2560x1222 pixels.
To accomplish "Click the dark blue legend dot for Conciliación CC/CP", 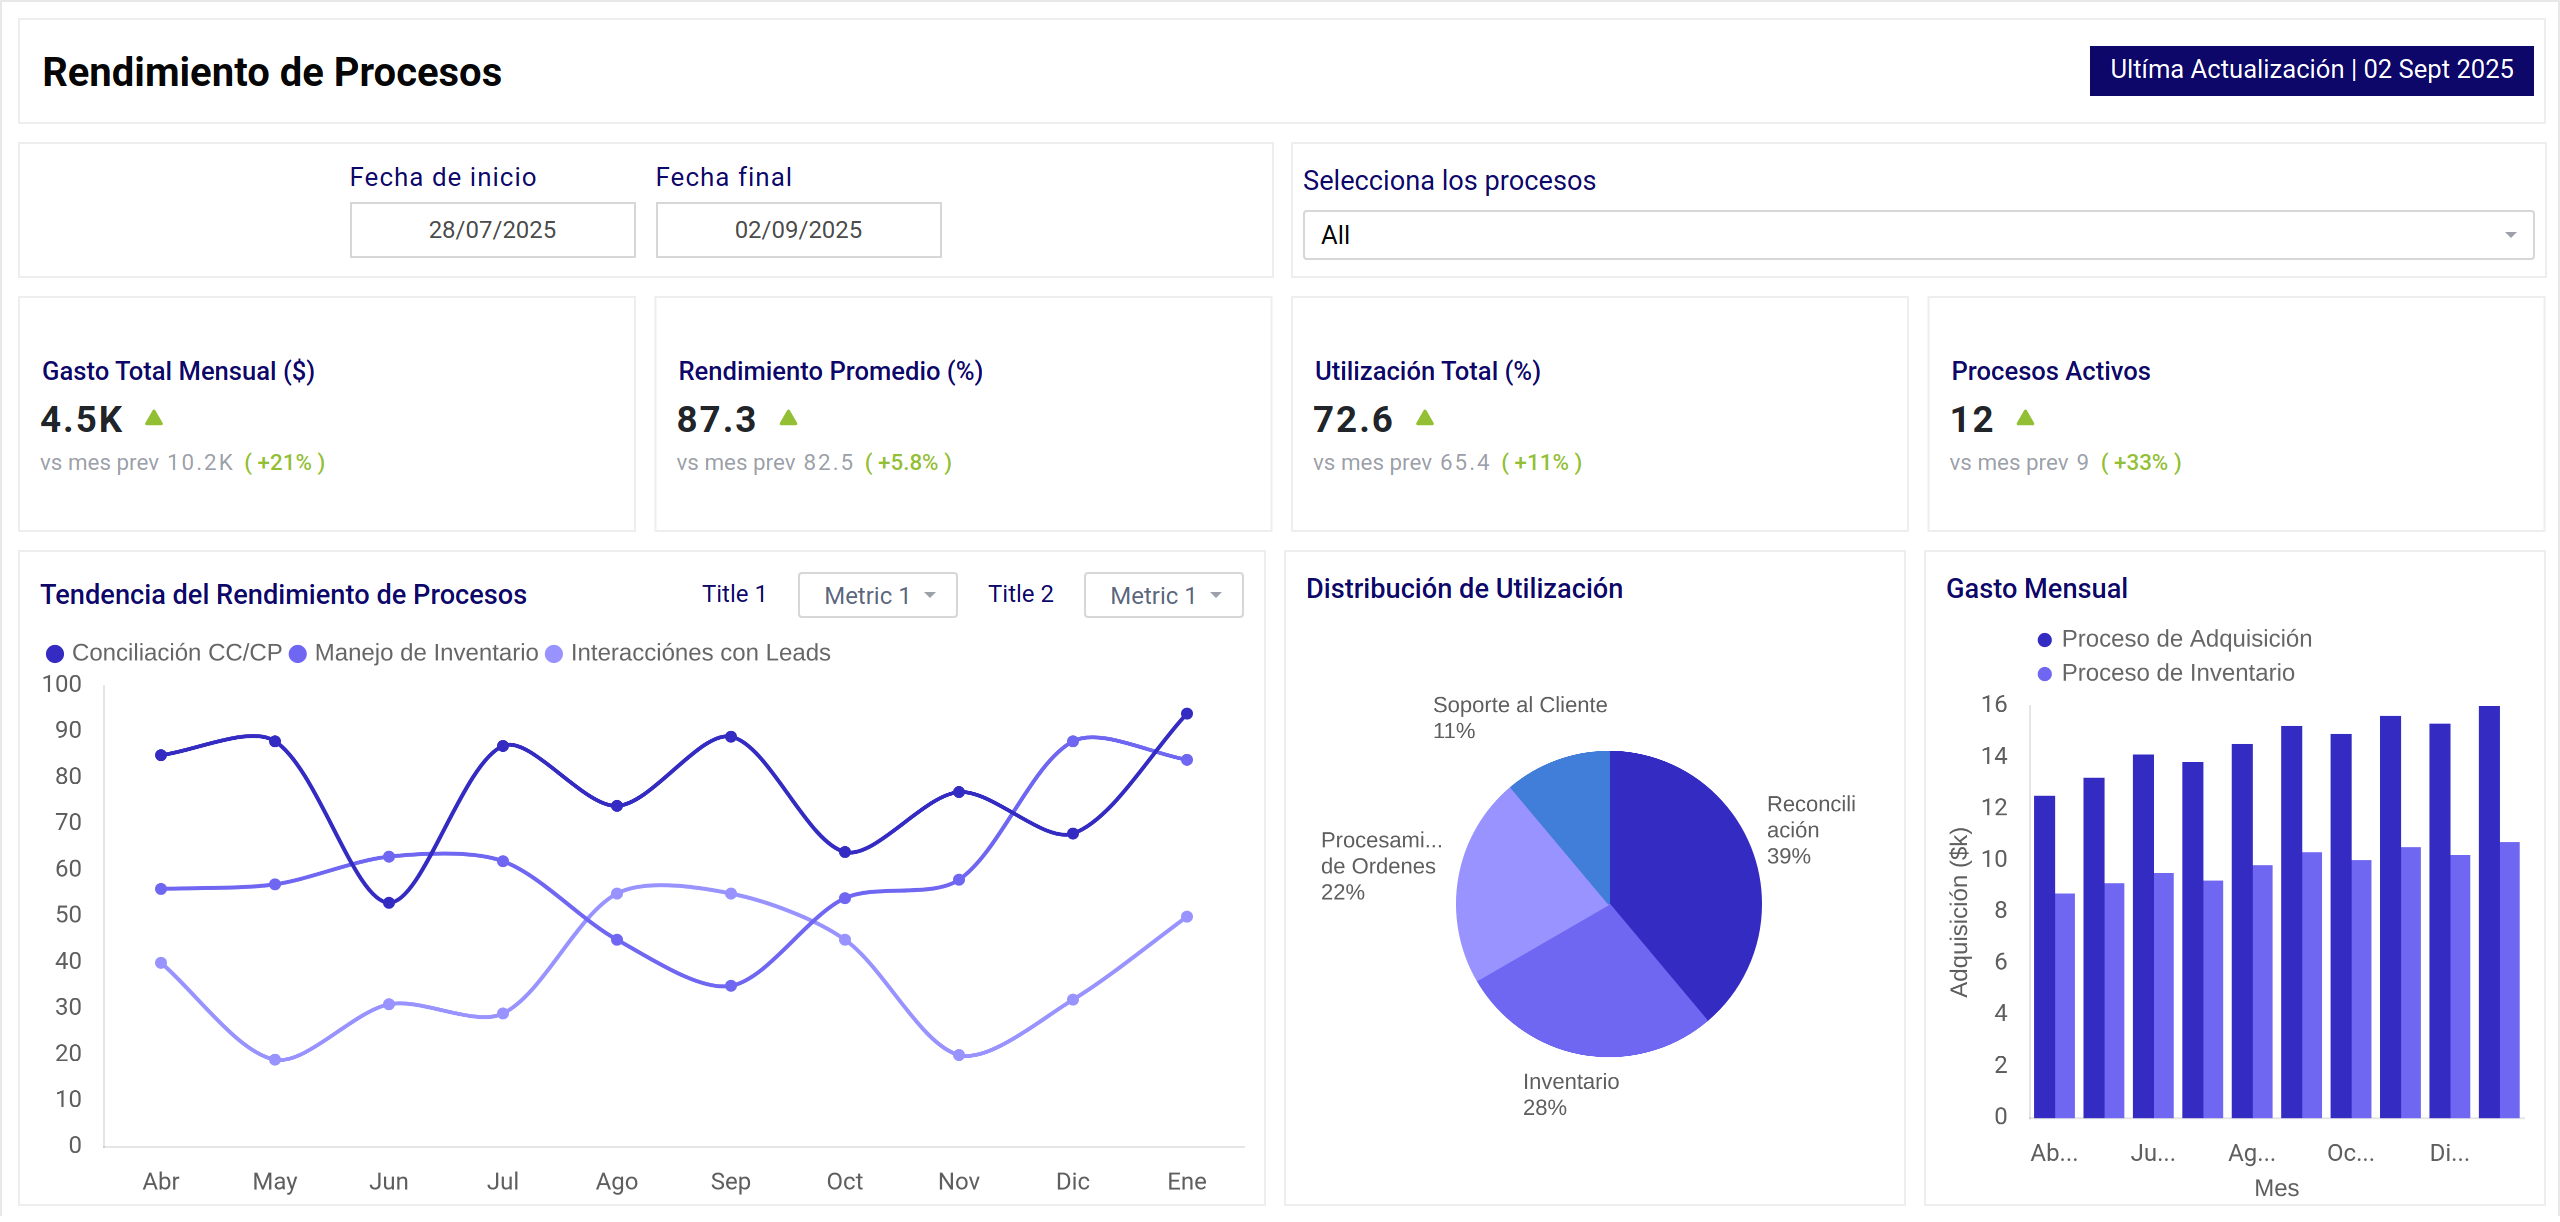I will click(55, 652).
